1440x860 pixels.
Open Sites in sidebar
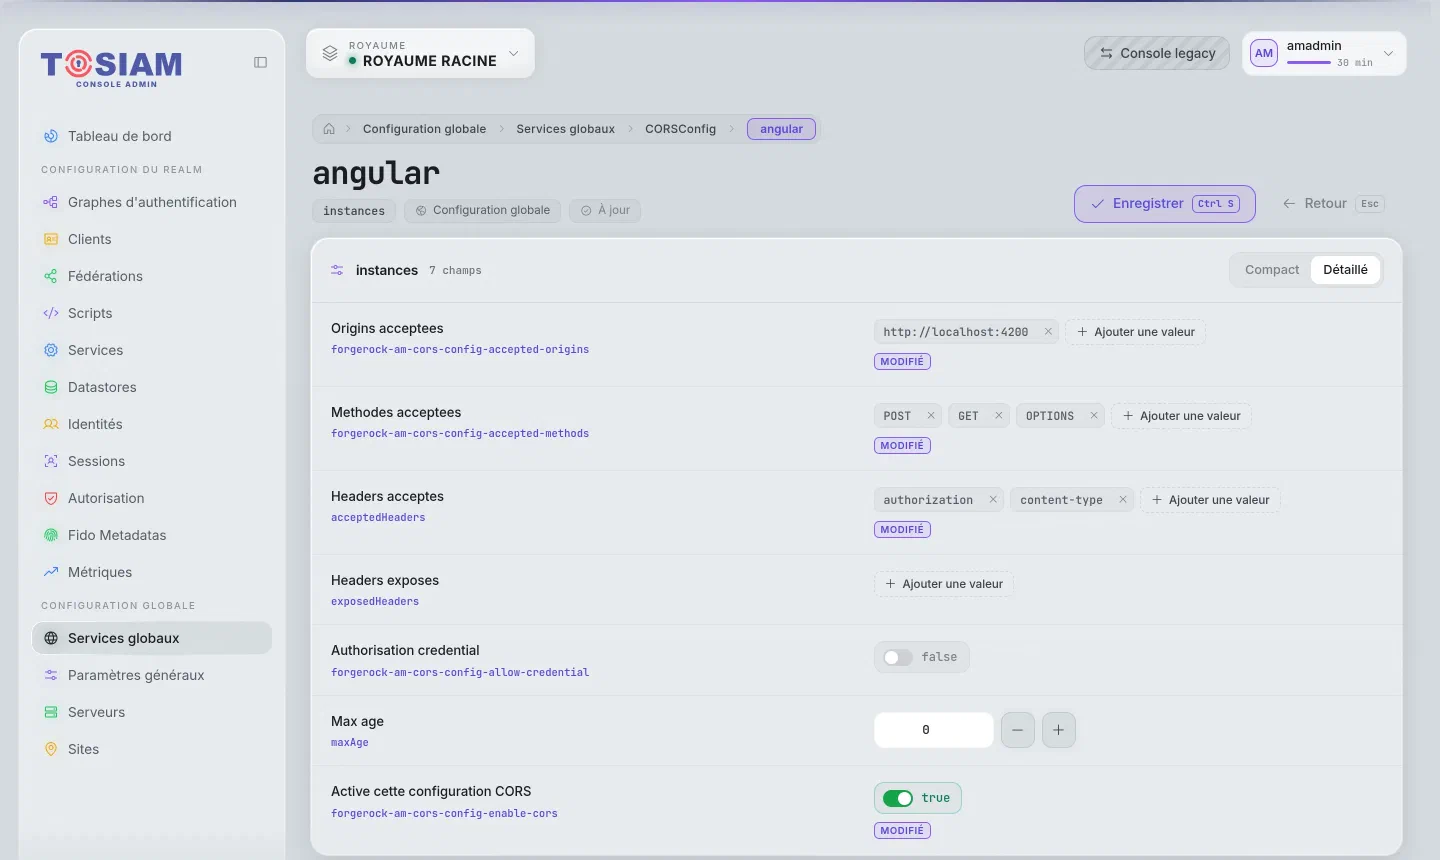152,749
